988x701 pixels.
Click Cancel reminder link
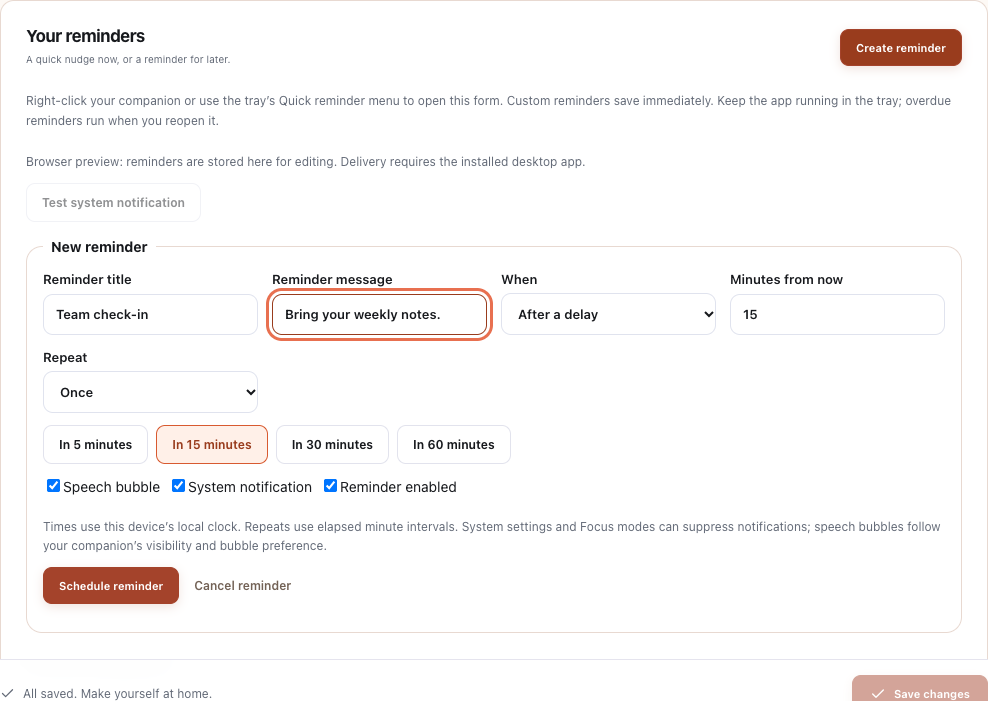[243, 586]
